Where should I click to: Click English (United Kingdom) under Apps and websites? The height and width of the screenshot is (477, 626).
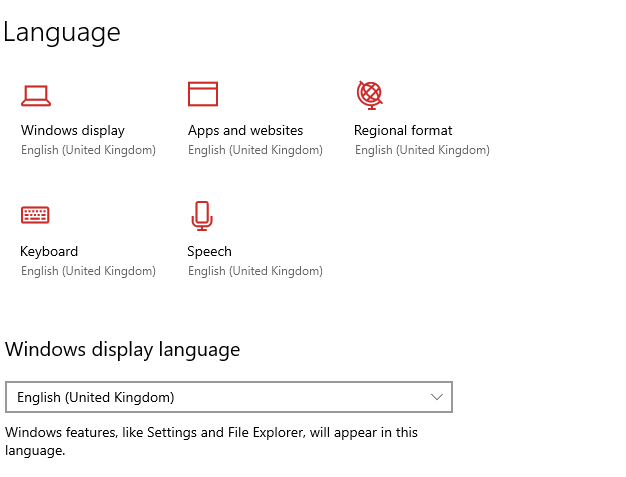click(255, 150)
